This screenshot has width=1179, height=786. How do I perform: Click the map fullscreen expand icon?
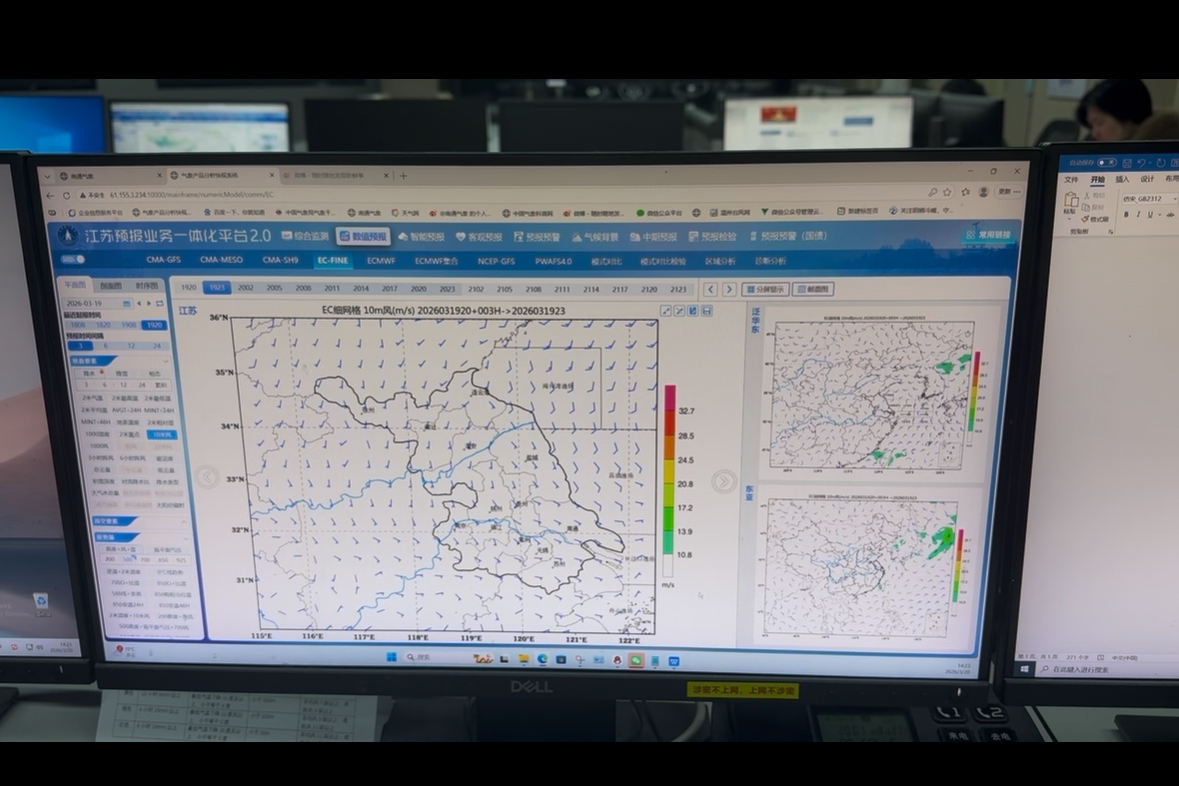point(666,312)
